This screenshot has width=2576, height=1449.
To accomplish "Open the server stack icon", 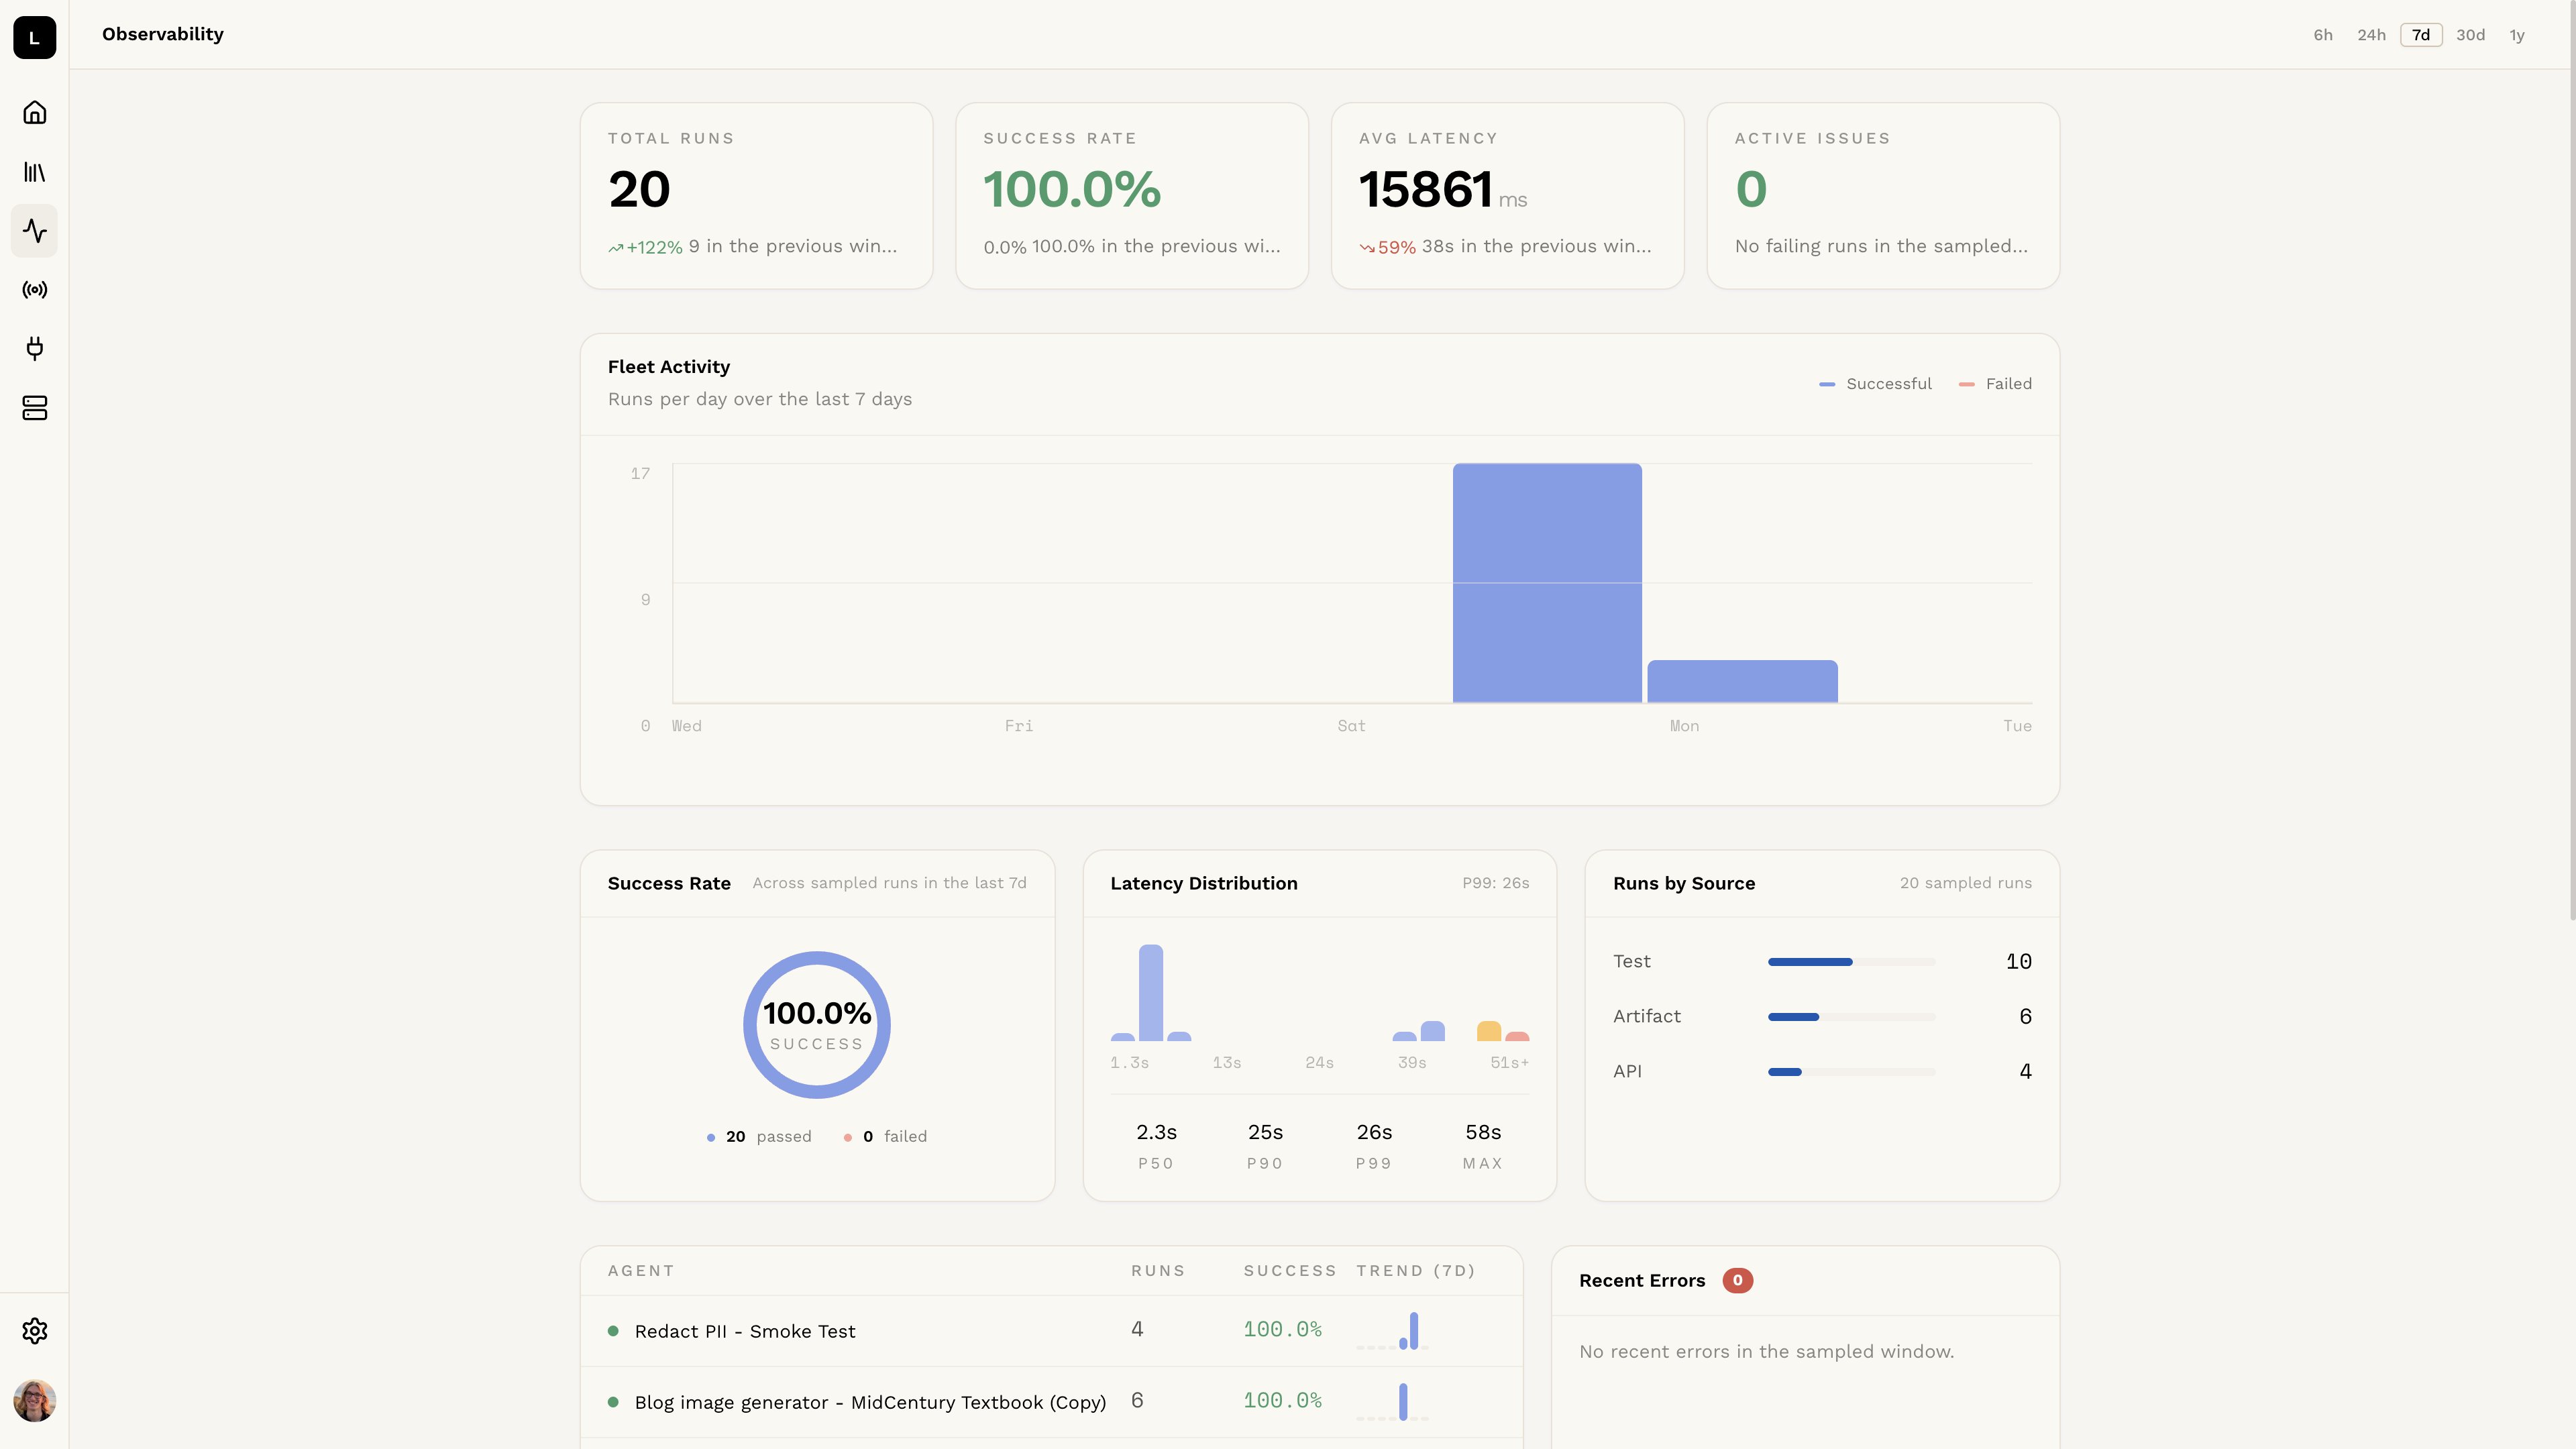I will pyautogui.click(x=34, y=408).
